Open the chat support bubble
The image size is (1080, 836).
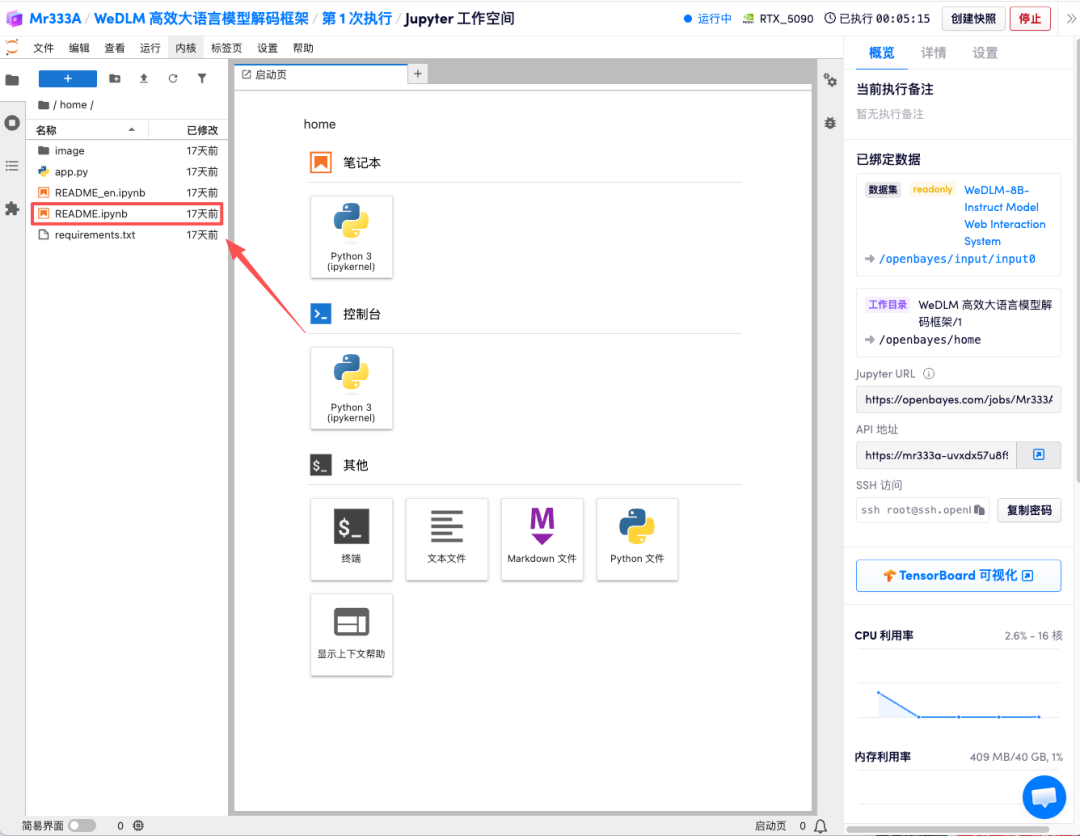tap(1044, 797)
